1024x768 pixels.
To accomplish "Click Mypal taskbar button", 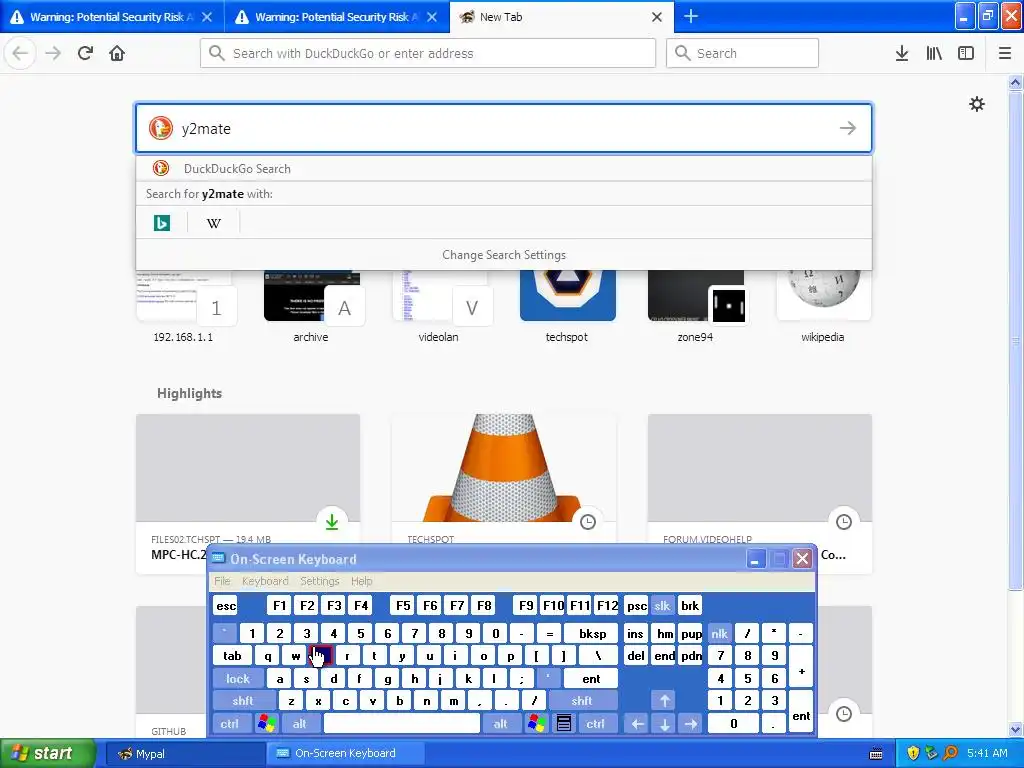I will 184,753.
